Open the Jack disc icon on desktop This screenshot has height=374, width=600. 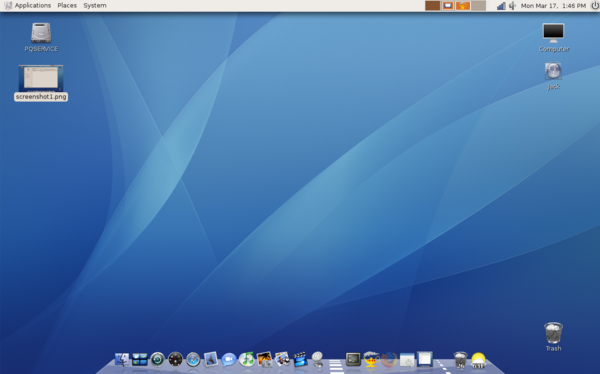click(x=553, y=76)
